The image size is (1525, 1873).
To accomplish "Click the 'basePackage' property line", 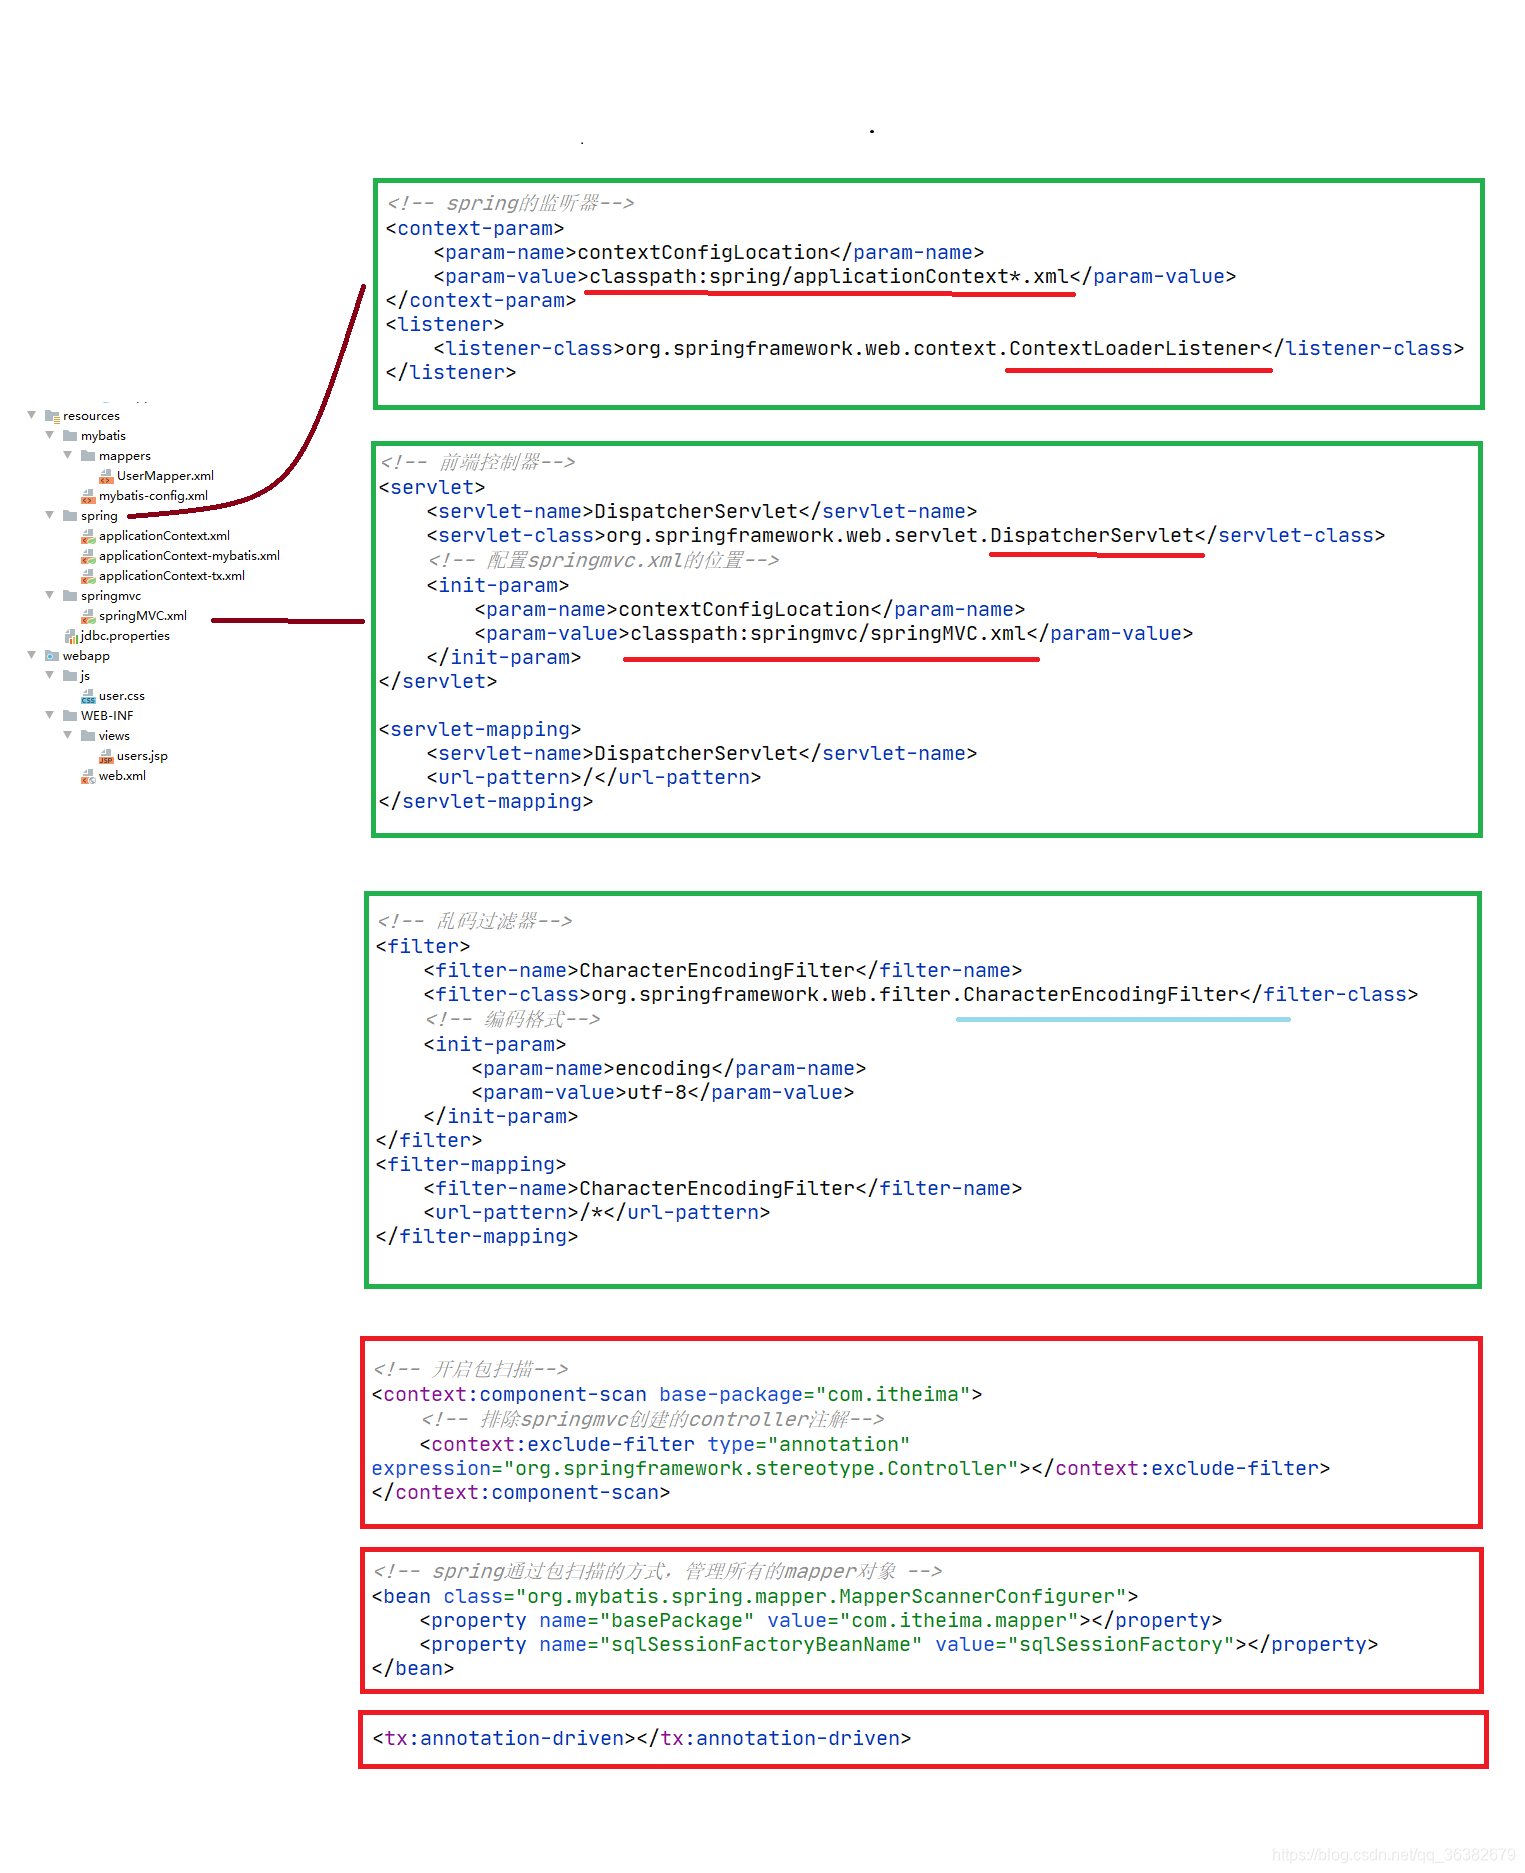I will pyautogui.click(x=821, y=1621).
